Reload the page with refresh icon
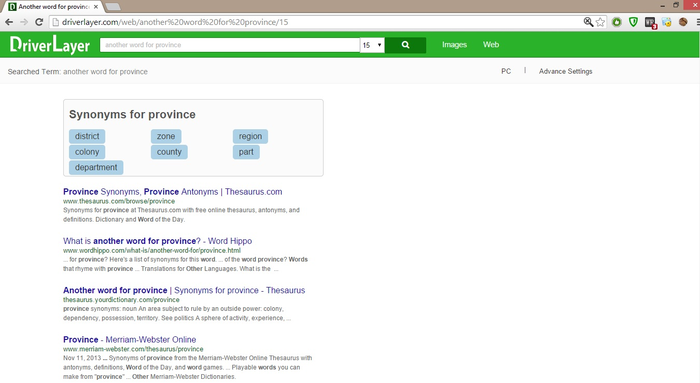Image resolution: width=700 pixels, height=383 pixels. pos(39,22)
